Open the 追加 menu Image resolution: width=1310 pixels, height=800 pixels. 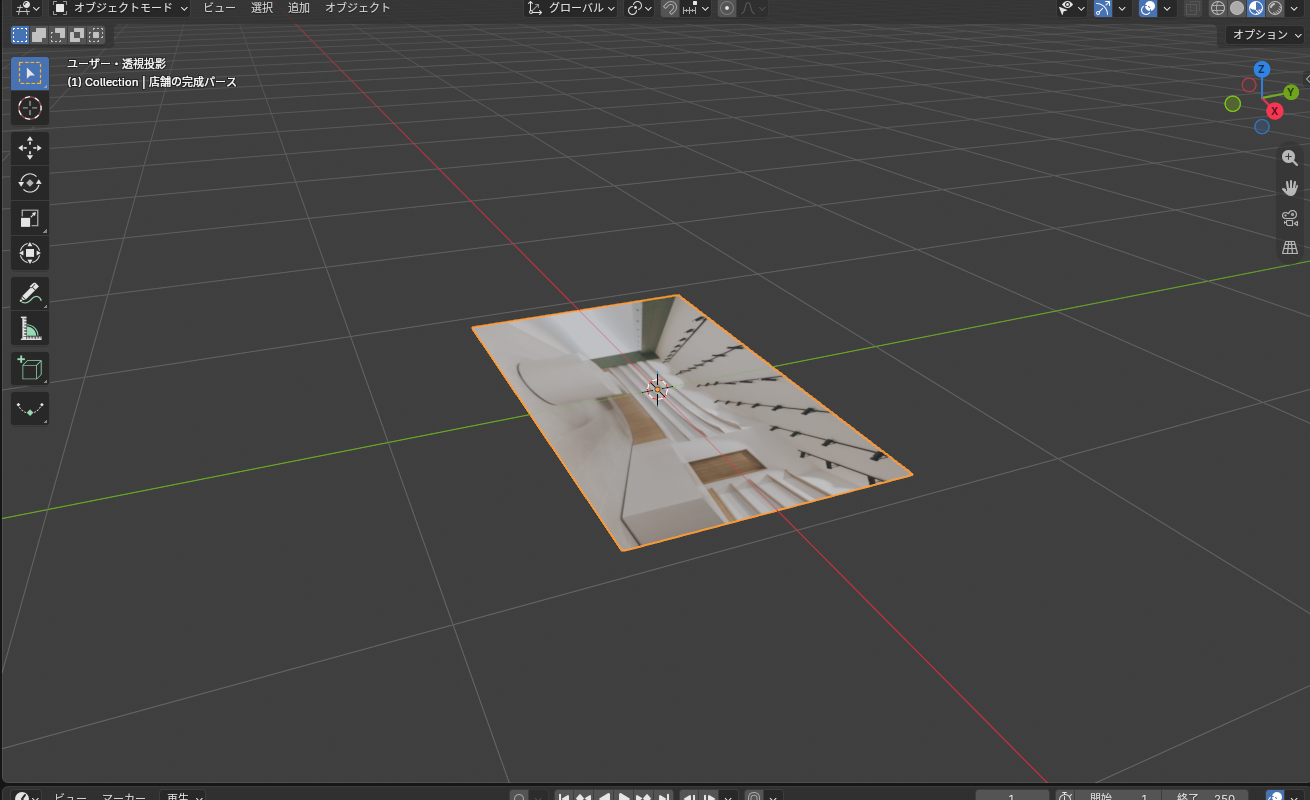[298, 8]
